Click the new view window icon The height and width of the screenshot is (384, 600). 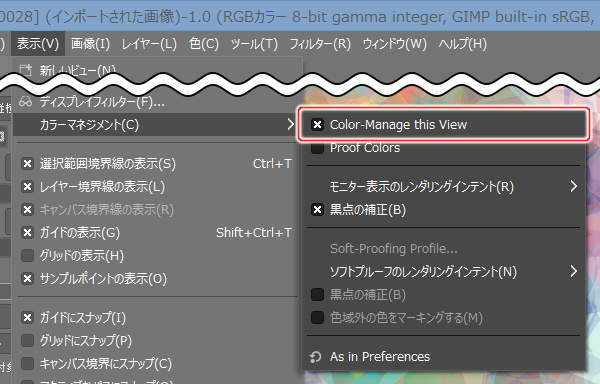pos(26,70)
